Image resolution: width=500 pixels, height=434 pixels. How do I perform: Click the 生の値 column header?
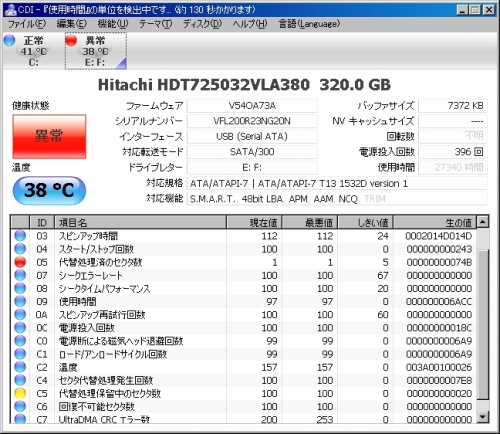(435, 222)
